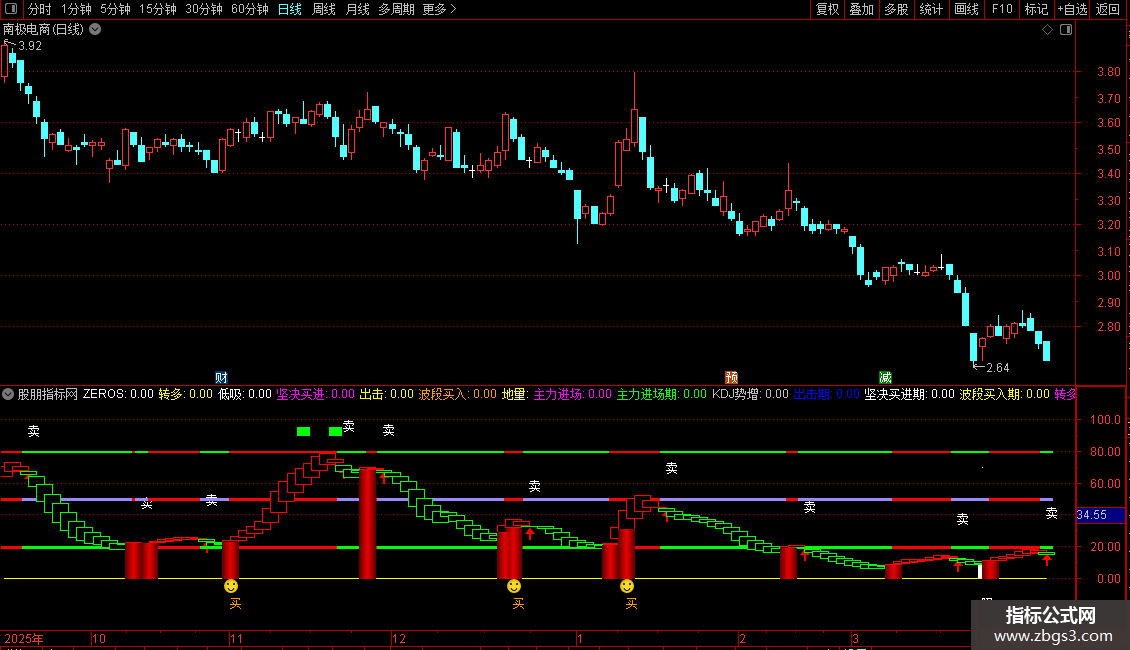Click the 波段买入期: 0.00 value
Viewport: 1130px width, 650px height.
point(1005,394)
